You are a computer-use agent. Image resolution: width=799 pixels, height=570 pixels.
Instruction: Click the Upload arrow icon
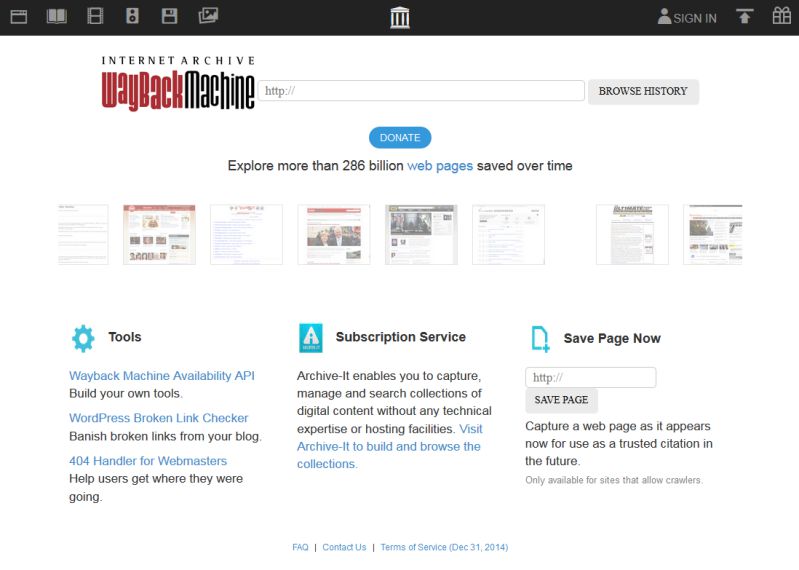point(744,16)
